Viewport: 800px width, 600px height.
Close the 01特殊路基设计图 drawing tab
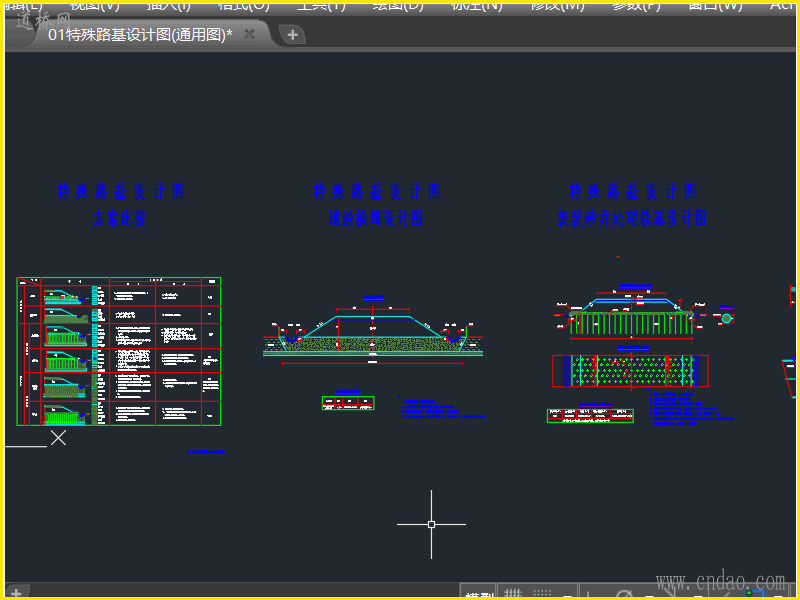(250, 34)
